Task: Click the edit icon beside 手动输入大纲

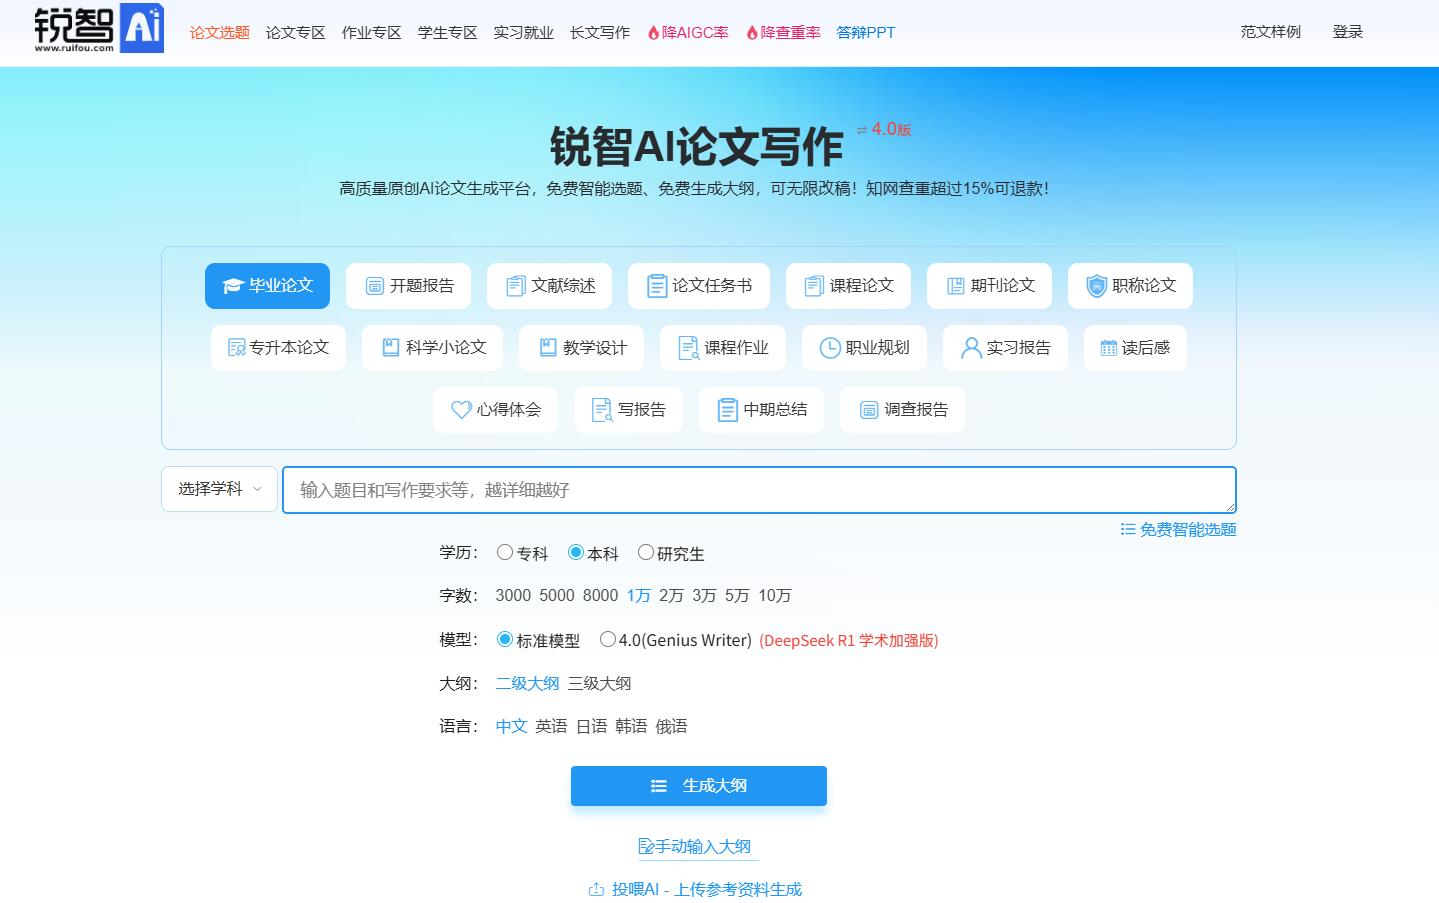Action: pos(646,846)
